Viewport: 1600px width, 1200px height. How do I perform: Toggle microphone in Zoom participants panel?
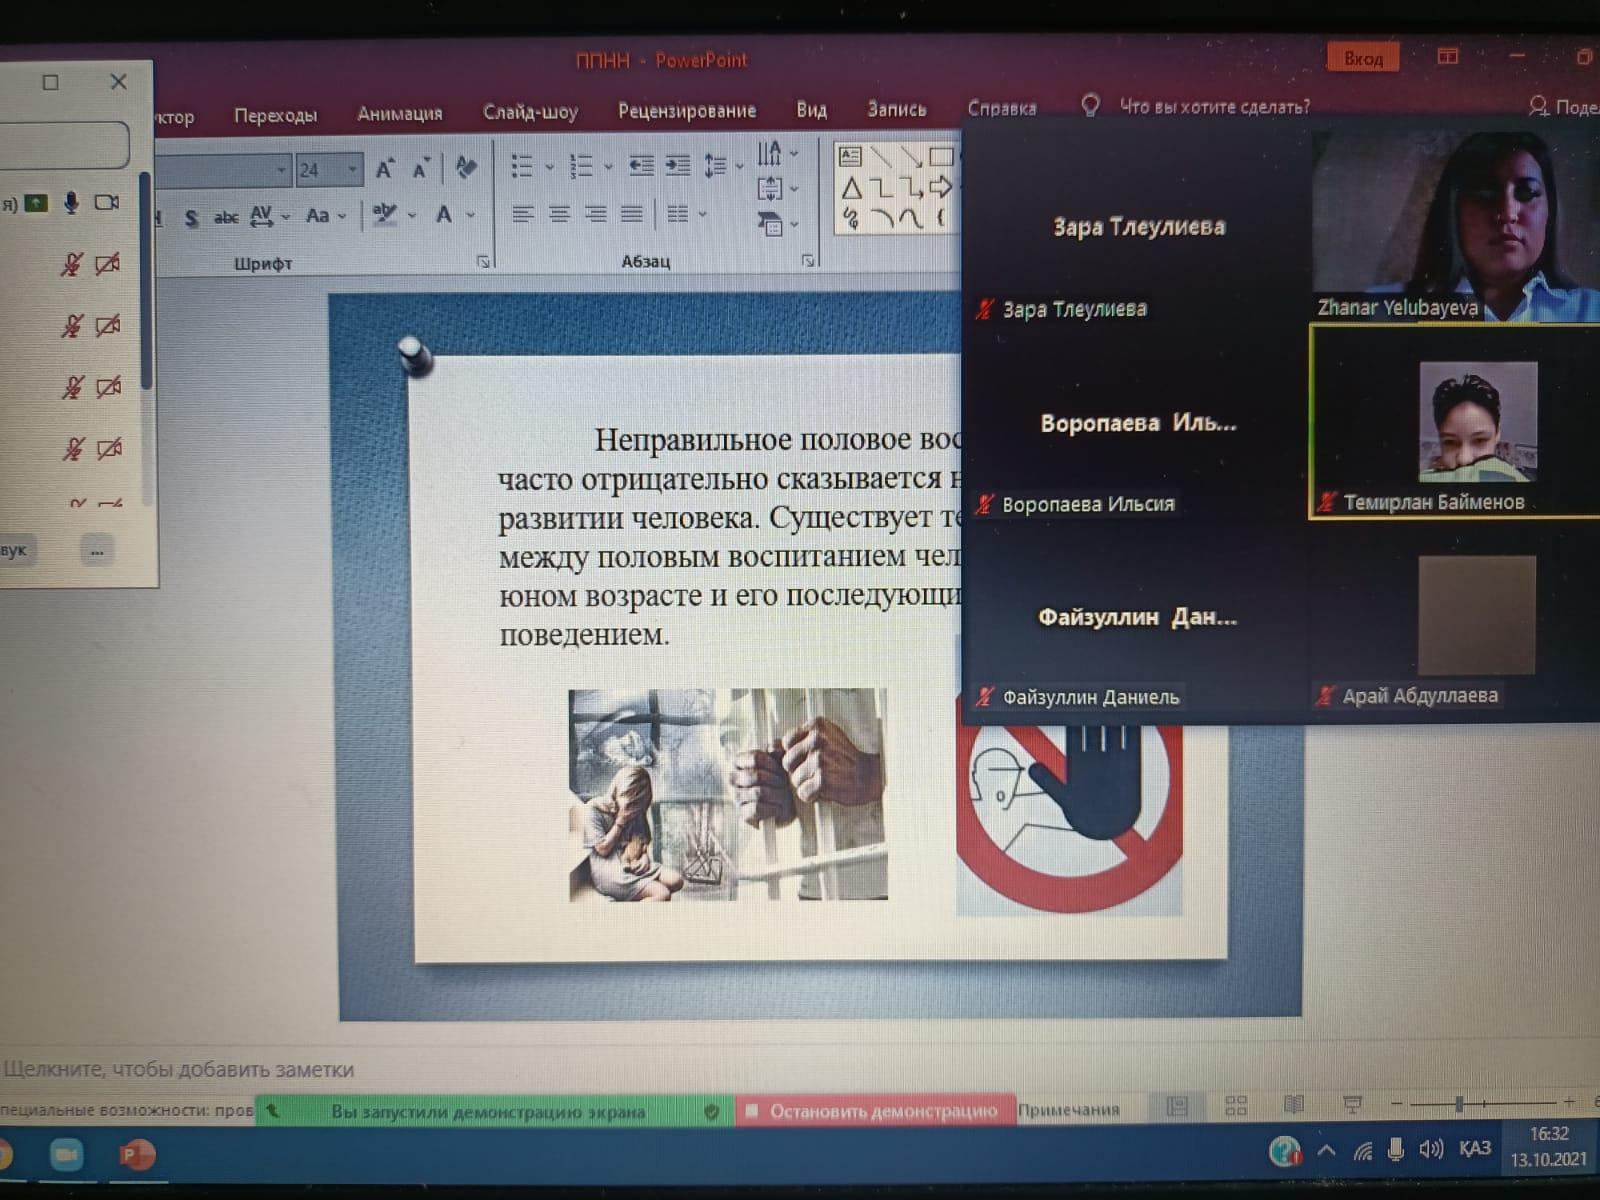pos(71,203)
